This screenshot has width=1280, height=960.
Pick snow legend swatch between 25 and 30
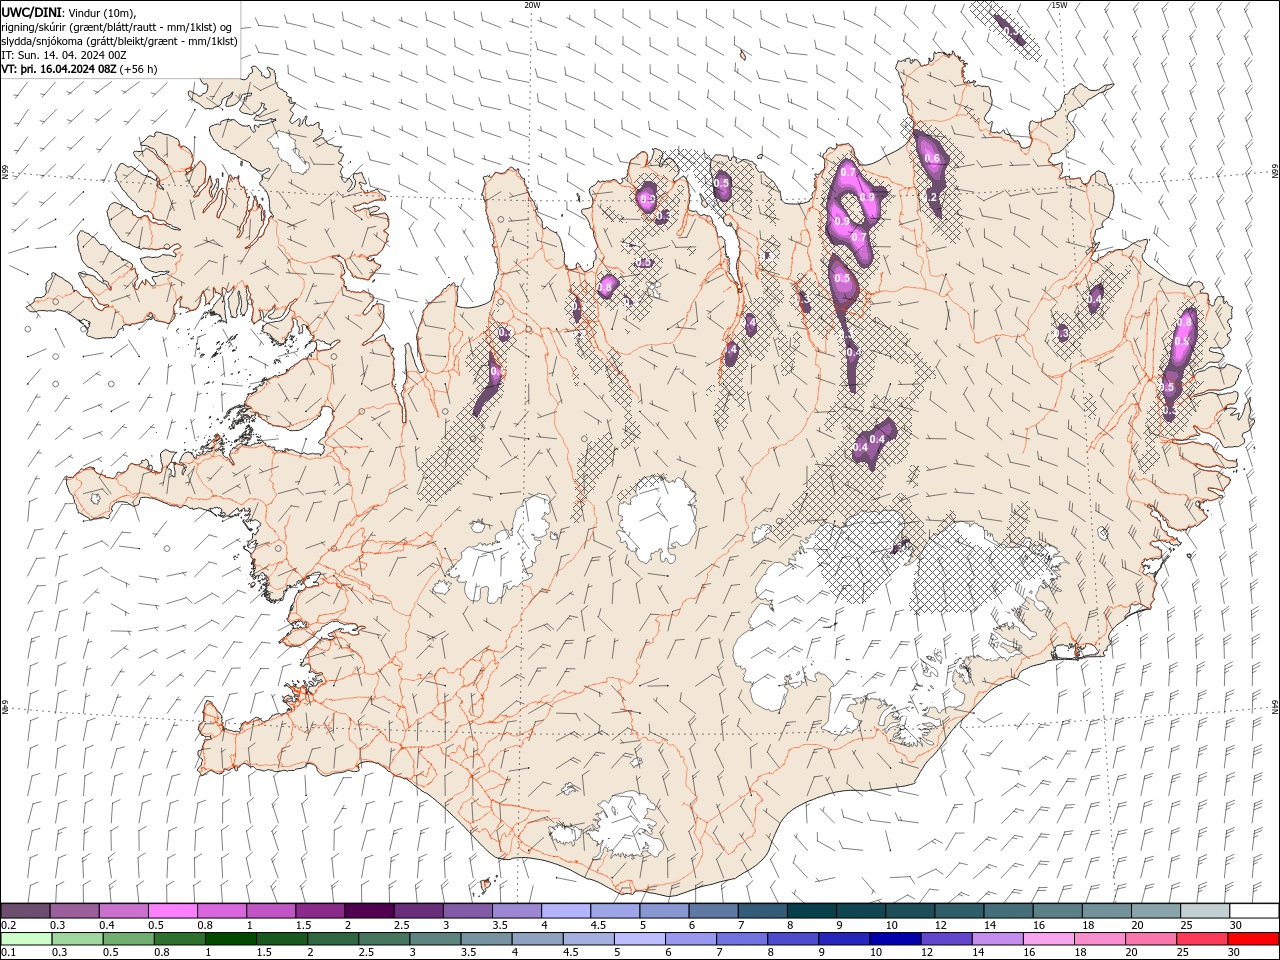coord(1205,911)
